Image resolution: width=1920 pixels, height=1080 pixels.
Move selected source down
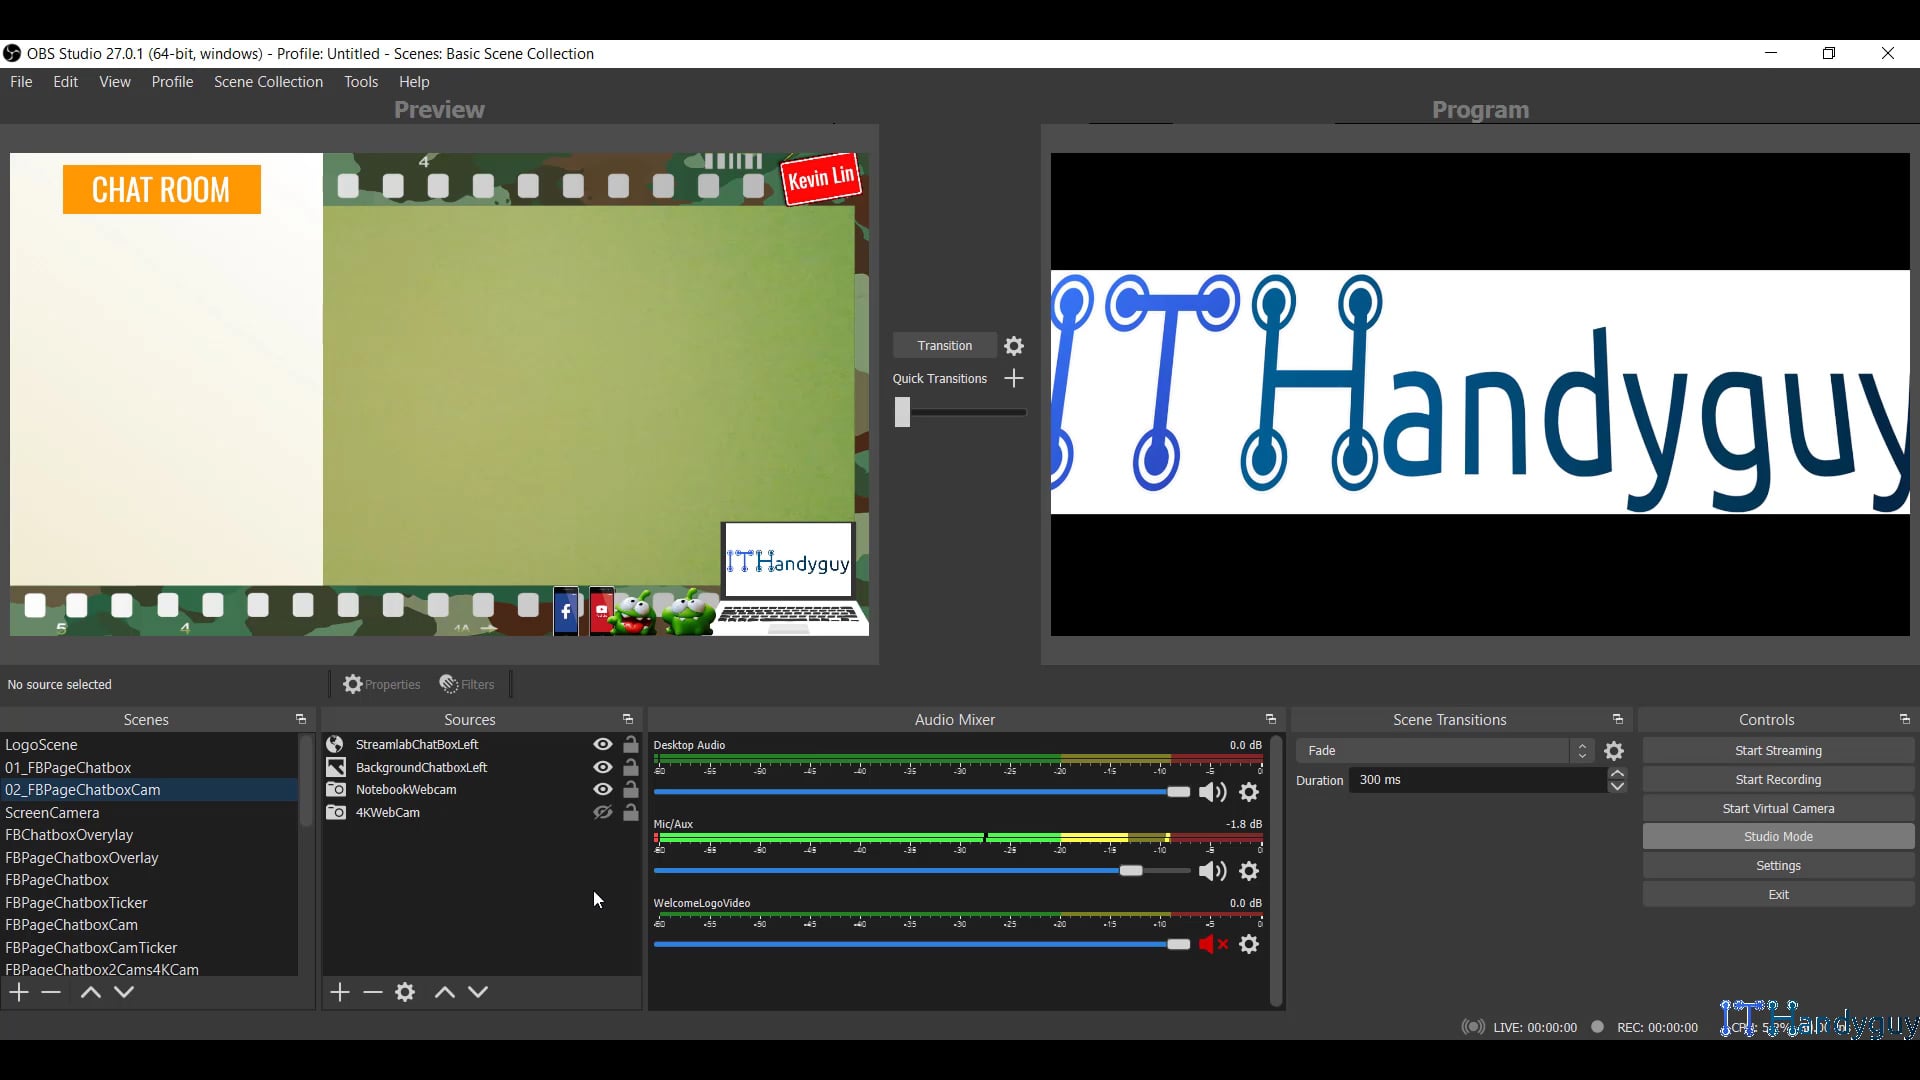tap(478, 992)
